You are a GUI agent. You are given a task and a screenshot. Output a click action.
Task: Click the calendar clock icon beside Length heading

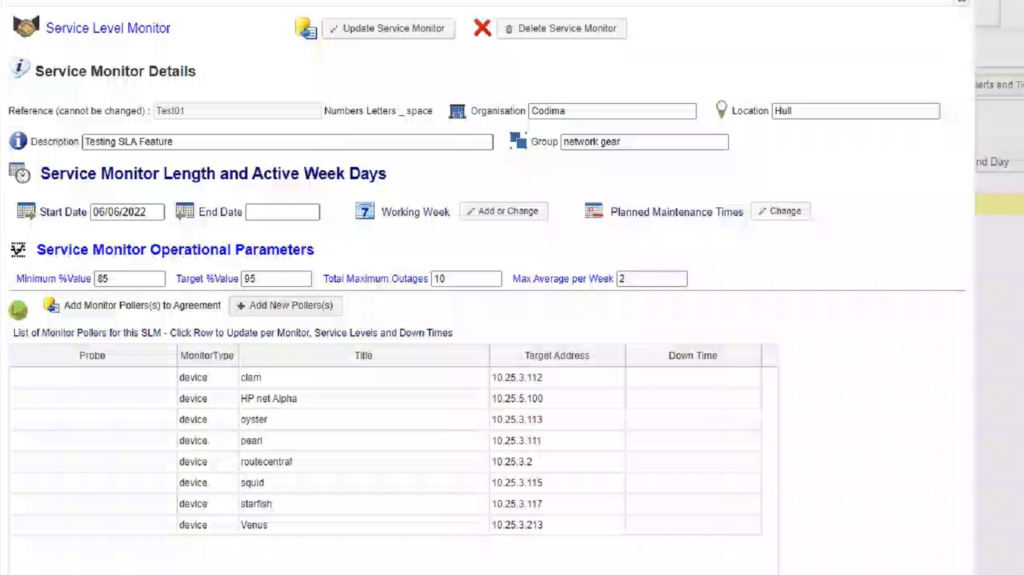pyautogui.click(x=20, y=172)
